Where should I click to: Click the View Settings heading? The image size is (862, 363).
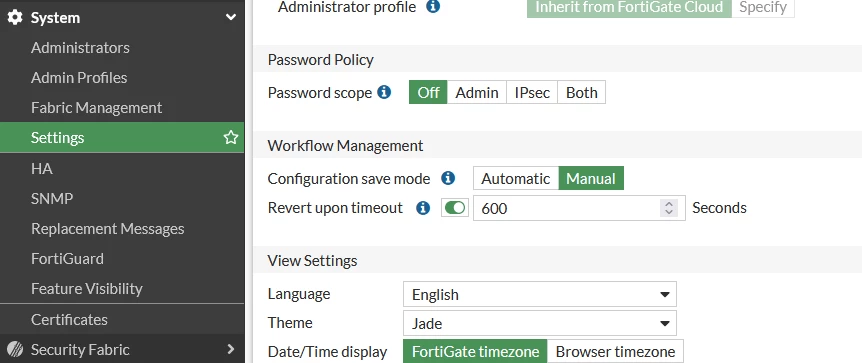click(312, 260)
